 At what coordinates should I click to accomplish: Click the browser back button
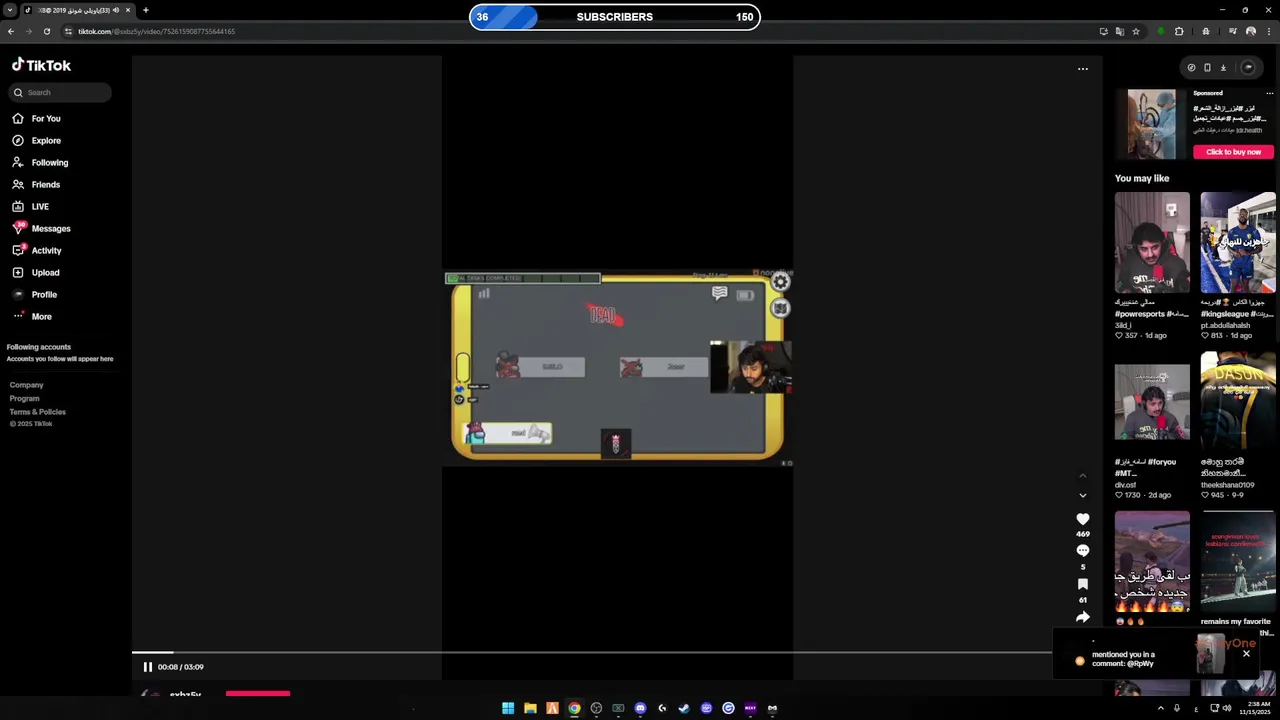pos(10,31)
